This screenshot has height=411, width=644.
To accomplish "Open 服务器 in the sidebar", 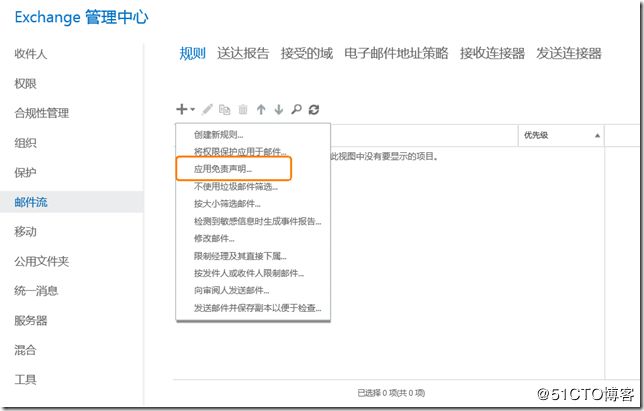I will 31,321.
